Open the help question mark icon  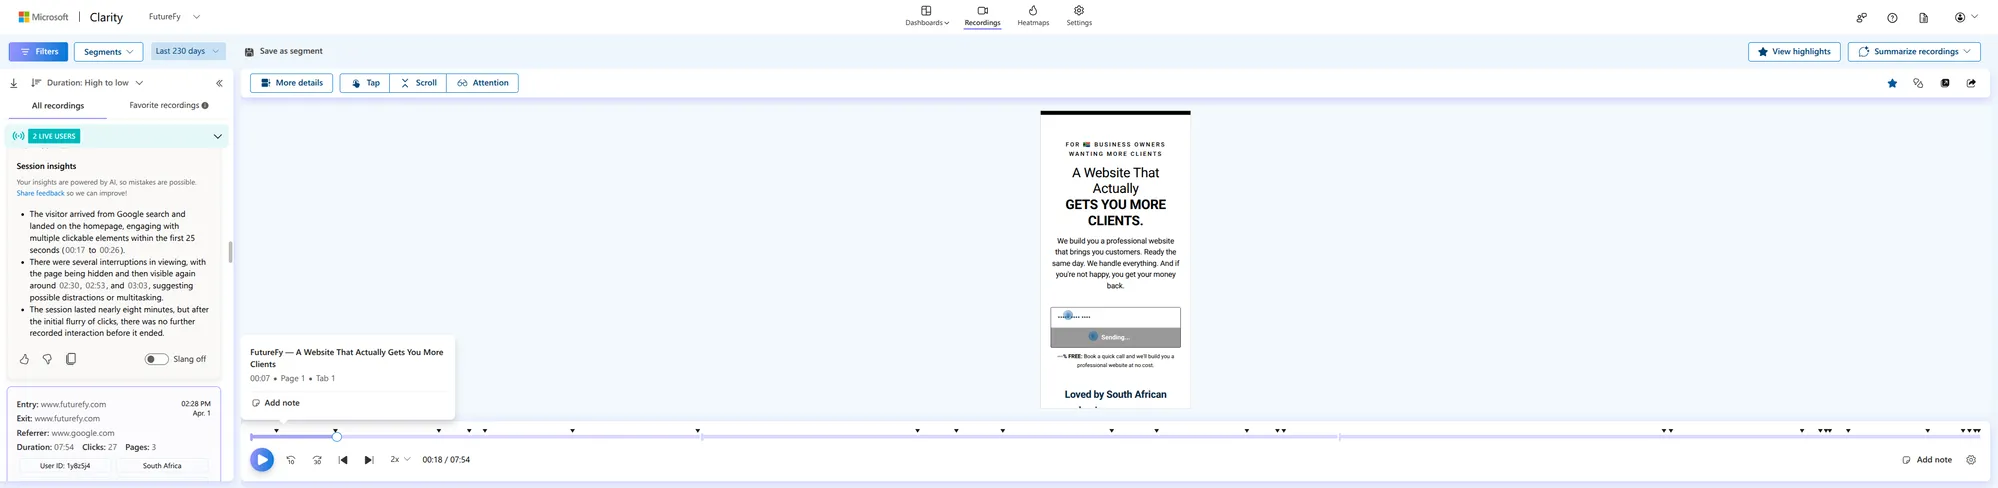click(x=1892, y=18)
